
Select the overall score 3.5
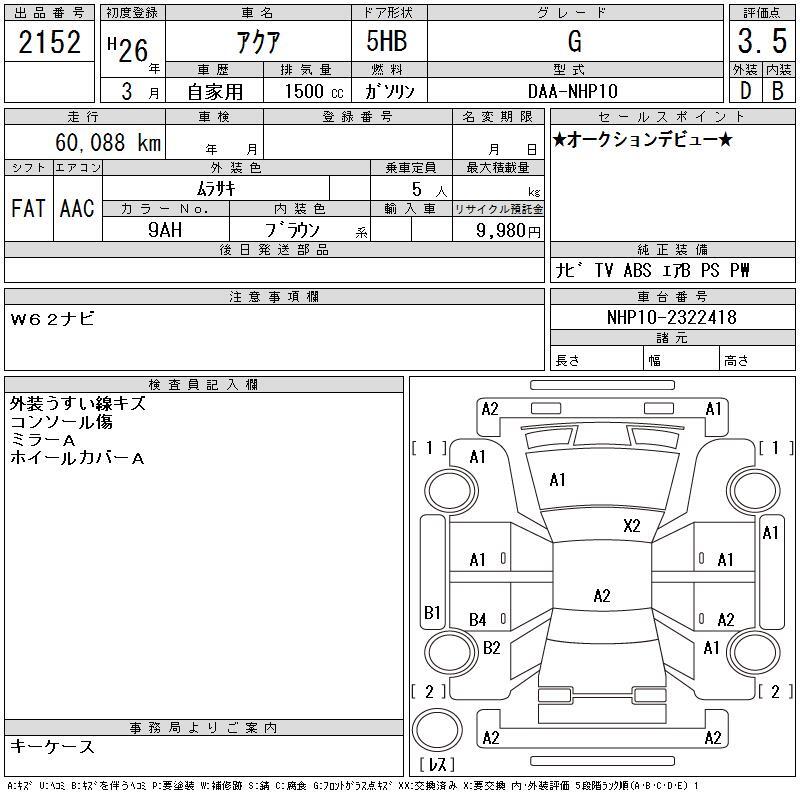coord(762,41)
